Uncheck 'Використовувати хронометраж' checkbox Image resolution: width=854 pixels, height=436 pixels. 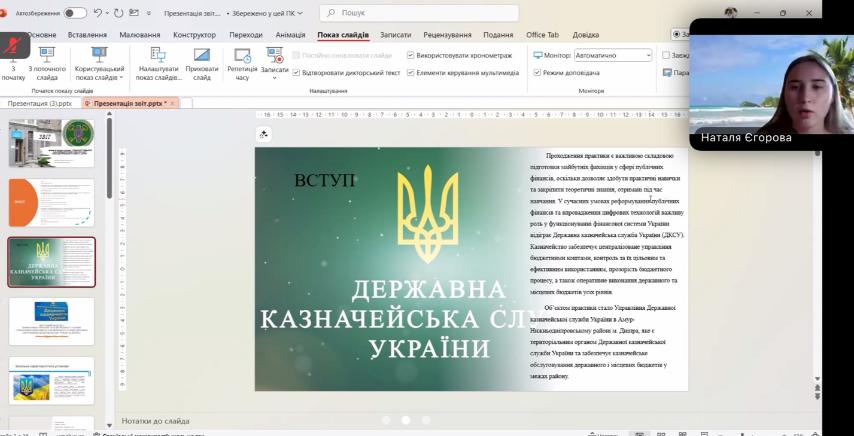click(410, 56)
